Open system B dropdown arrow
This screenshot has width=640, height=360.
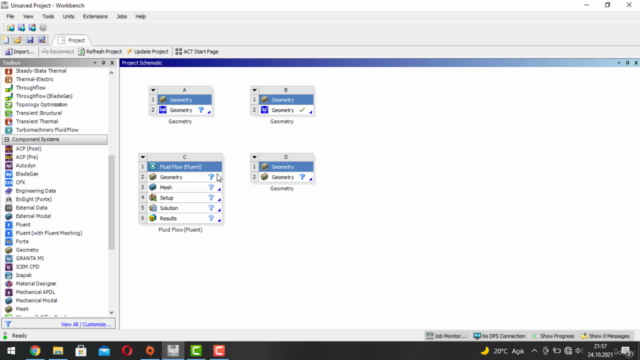tap(254, 90)
